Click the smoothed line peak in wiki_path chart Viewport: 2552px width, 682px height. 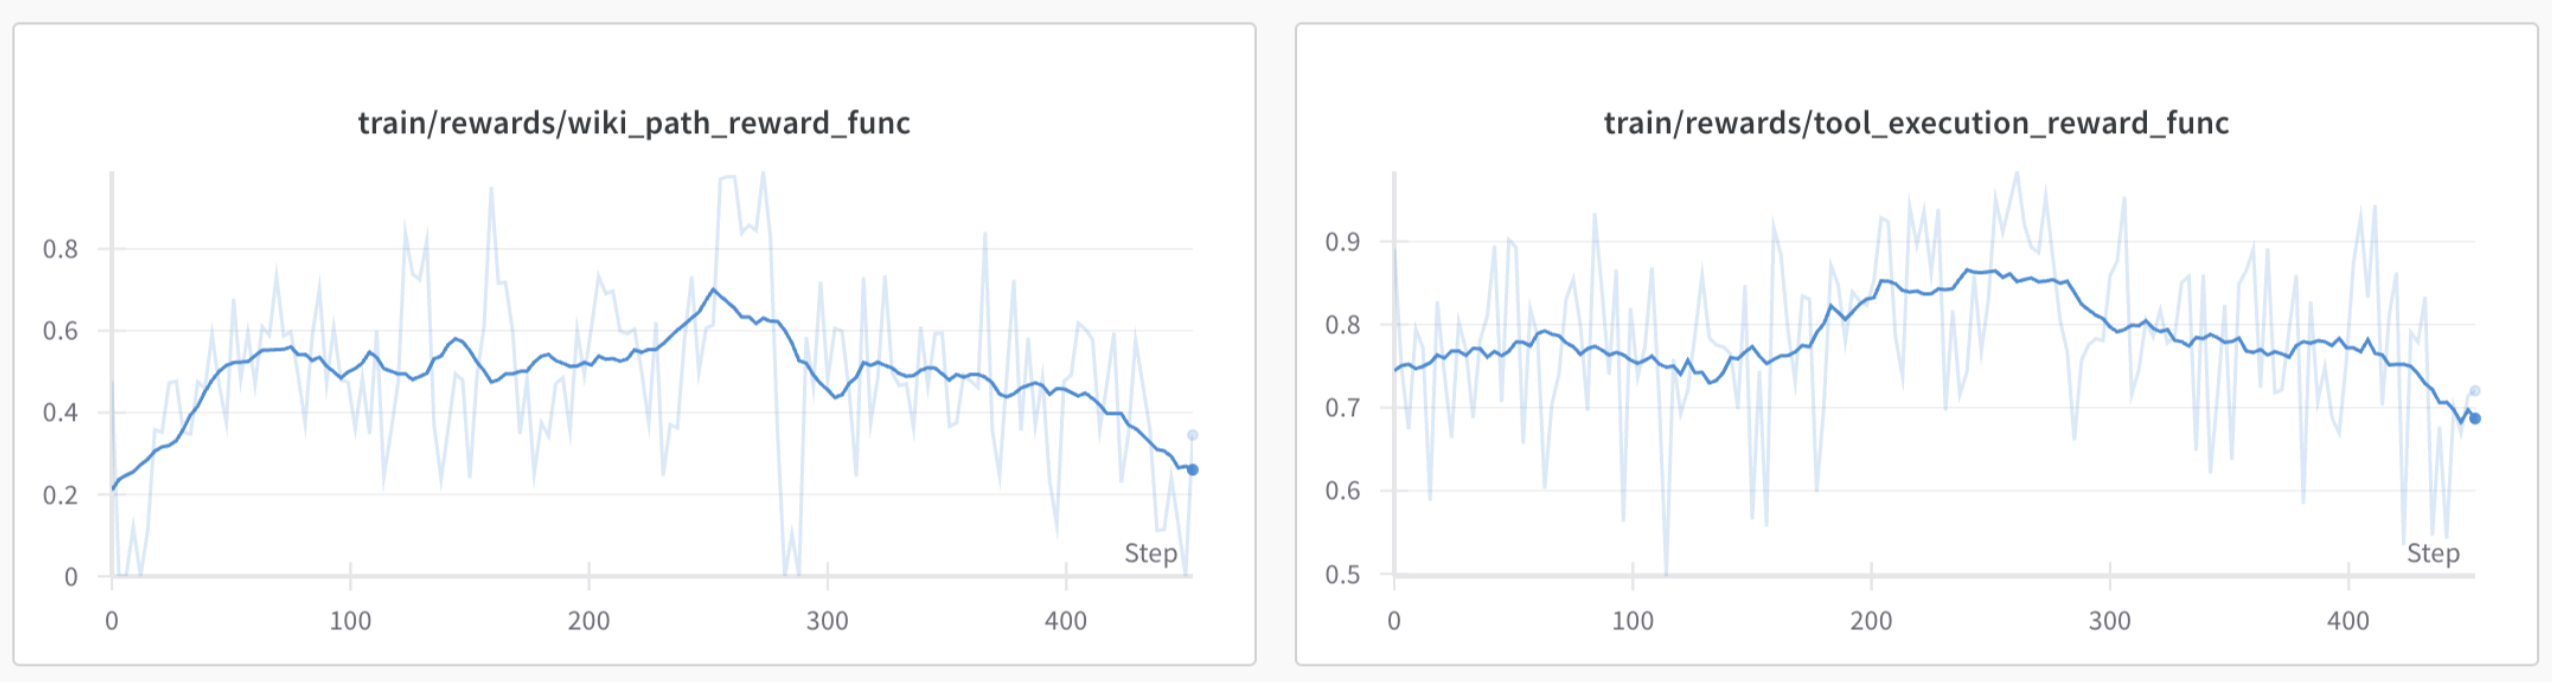tap(713, 290)
